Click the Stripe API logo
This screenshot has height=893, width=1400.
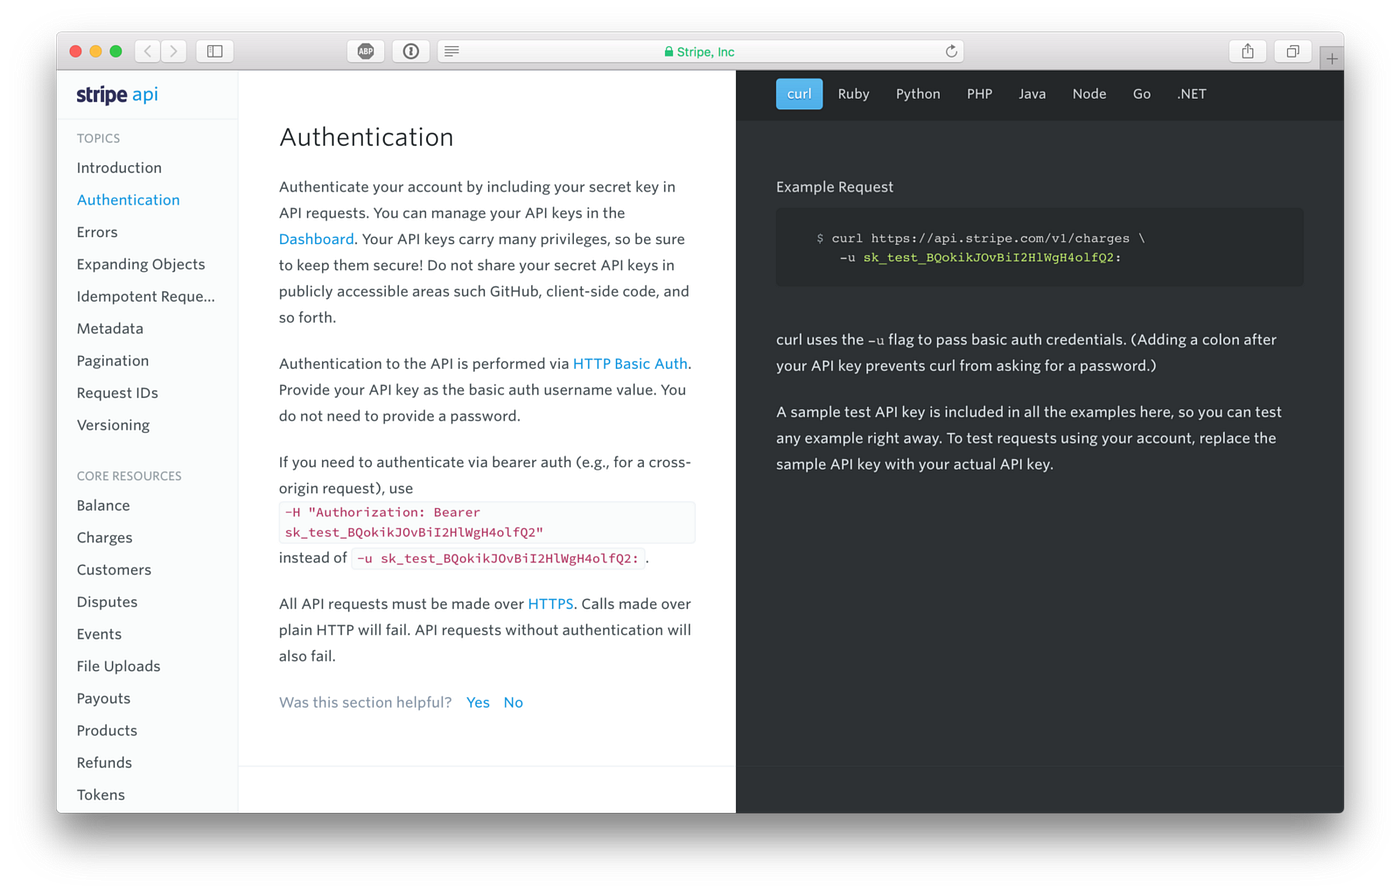(117, 94)
